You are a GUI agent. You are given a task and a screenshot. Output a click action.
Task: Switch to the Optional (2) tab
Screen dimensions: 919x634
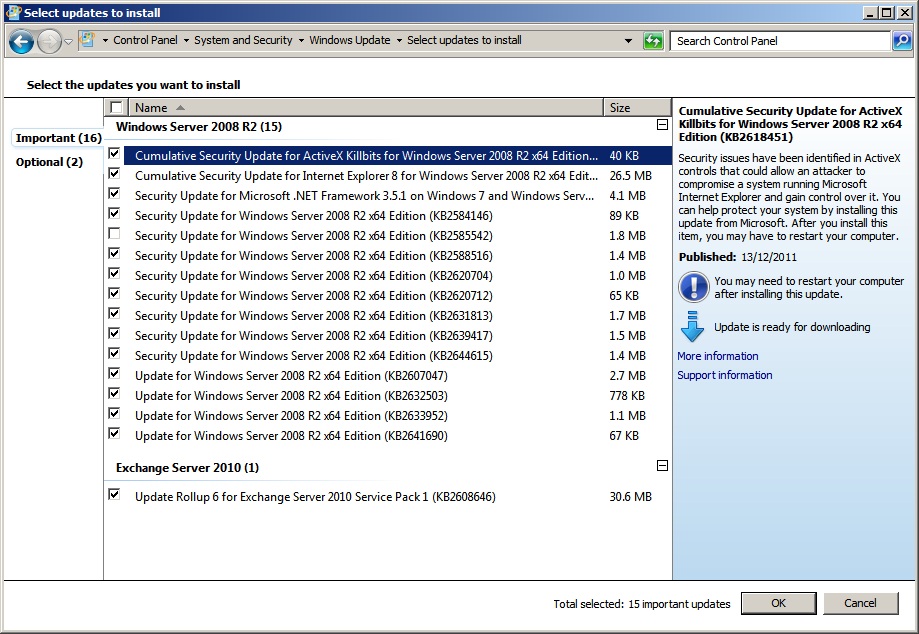(49, 161)
